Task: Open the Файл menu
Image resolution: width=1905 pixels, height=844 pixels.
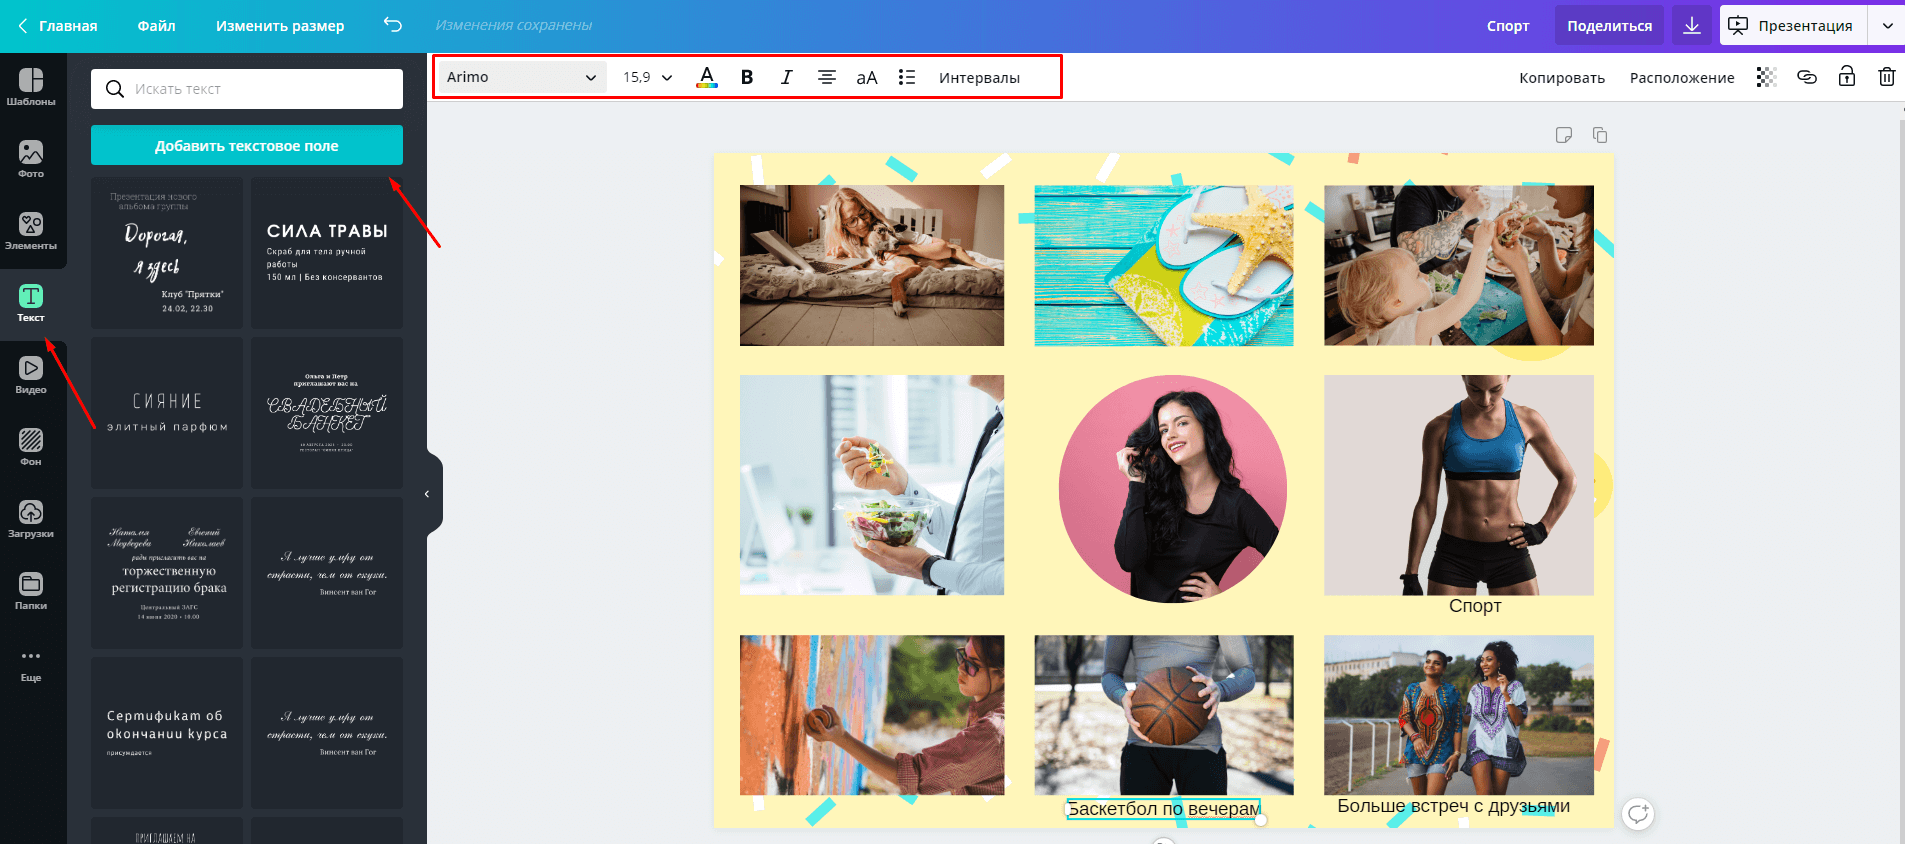Action: [x=156, y=25]
